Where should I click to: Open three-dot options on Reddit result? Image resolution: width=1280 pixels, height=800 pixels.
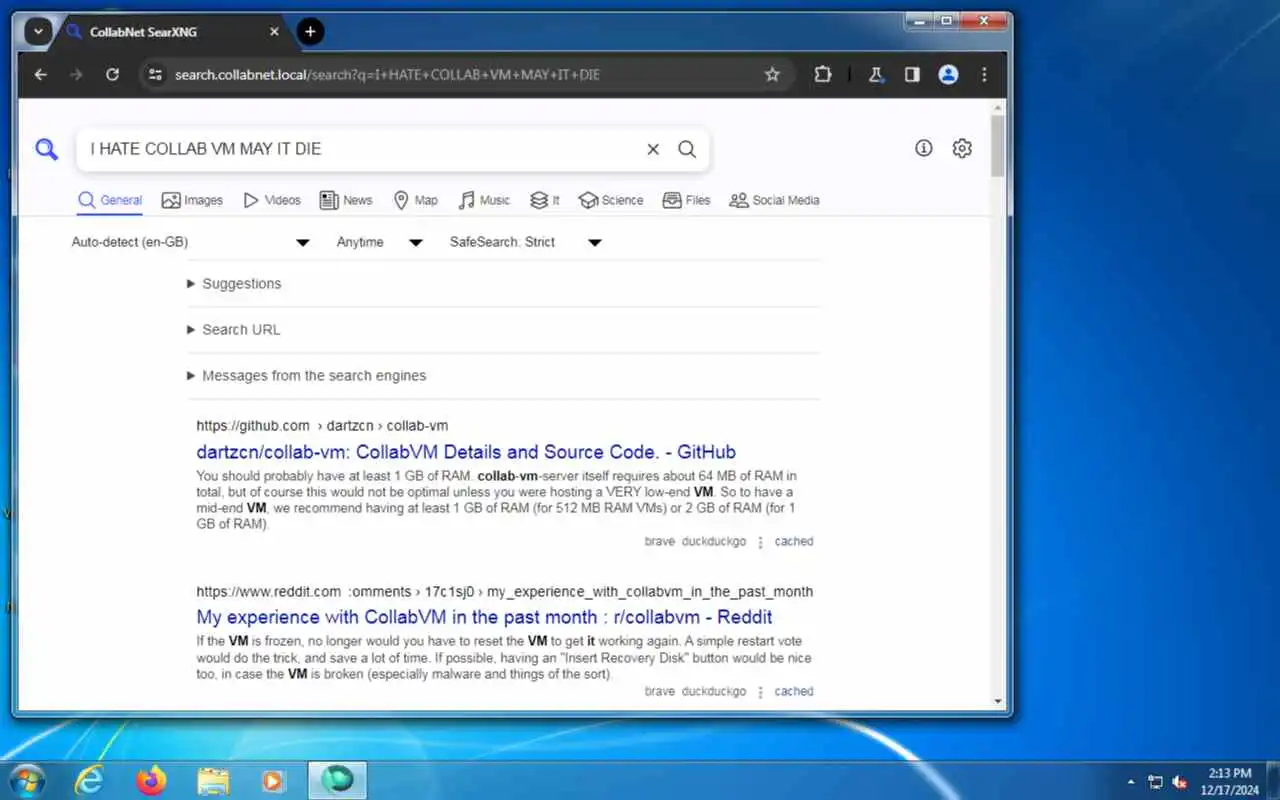coord(760,692)
